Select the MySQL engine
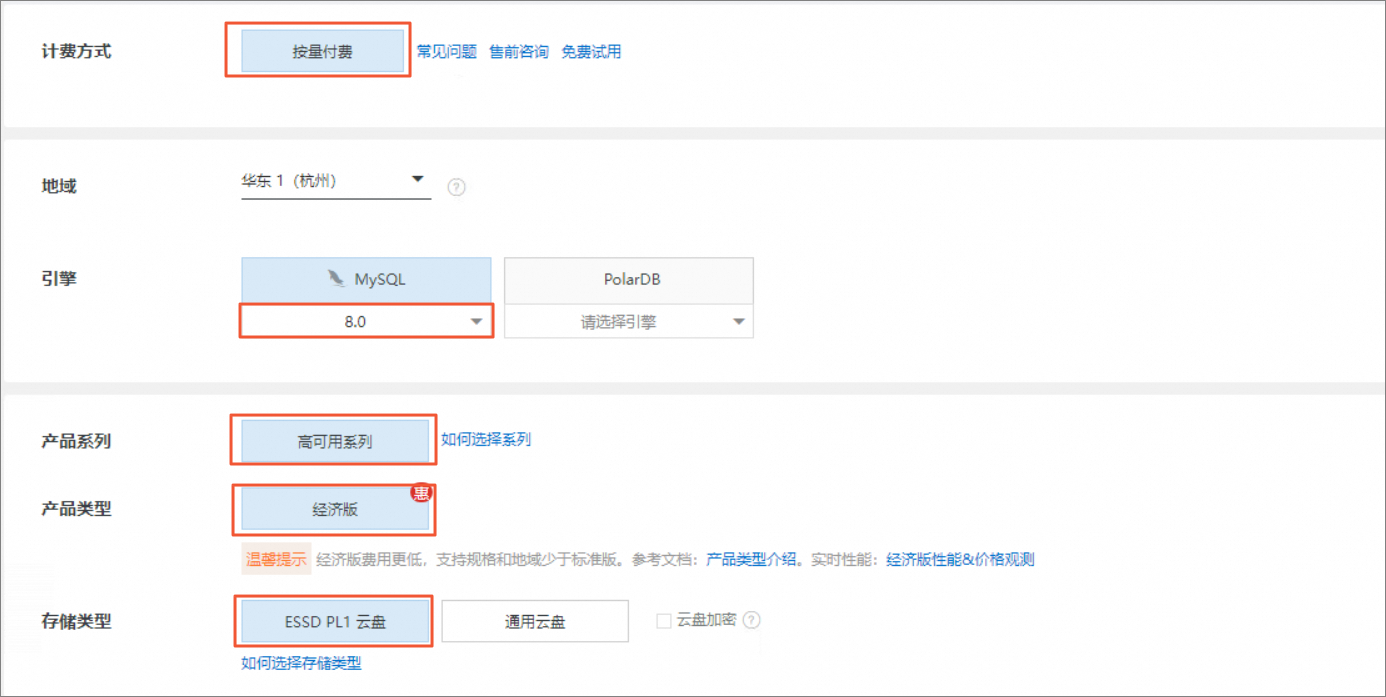This screenshot has height=697, width=1386. [x=366, y=280]
